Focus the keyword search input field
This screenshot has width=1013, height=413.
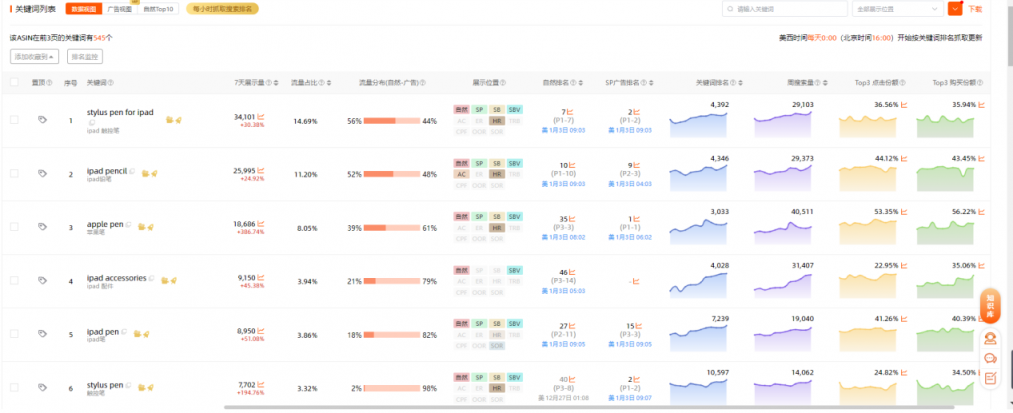pyautogui.click(x=784, y=8)
